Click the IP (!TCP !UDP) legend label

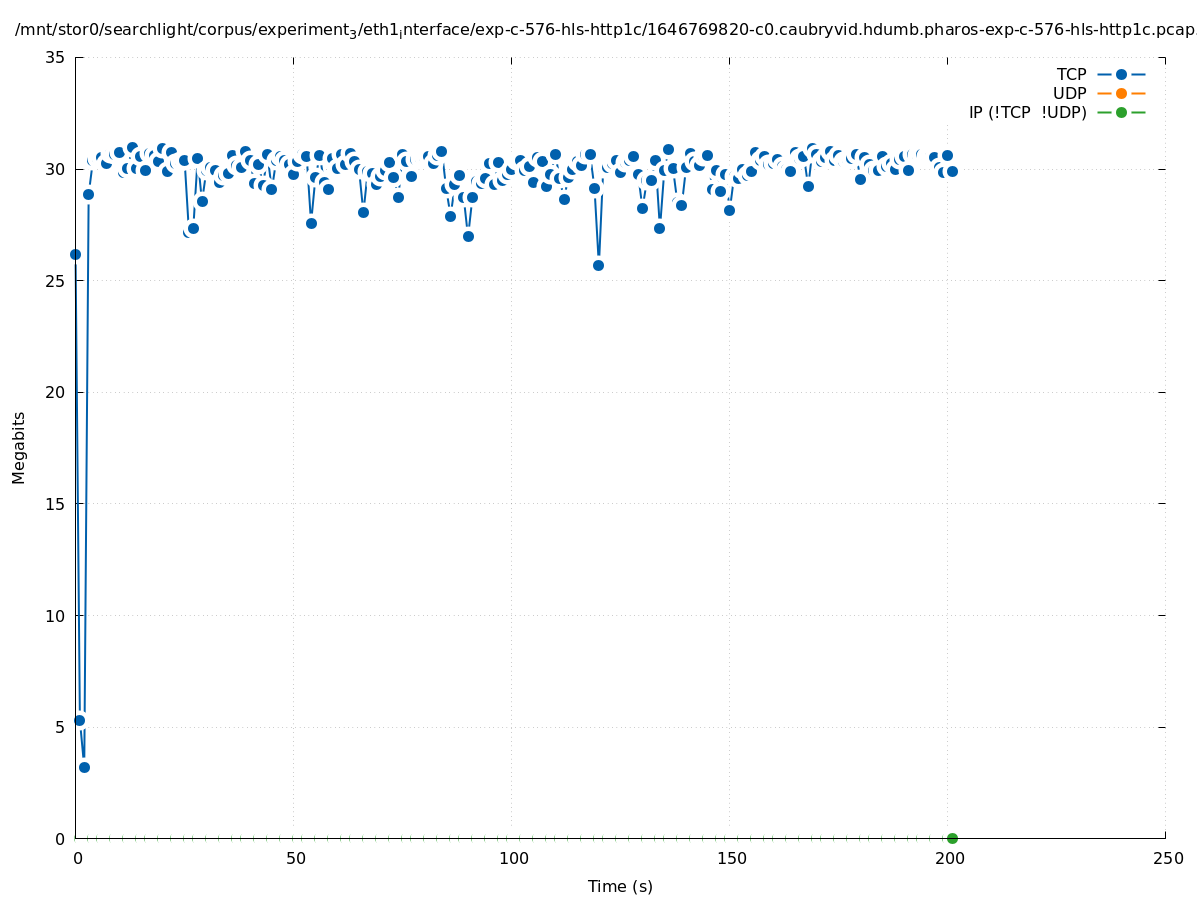(1027, 112)
